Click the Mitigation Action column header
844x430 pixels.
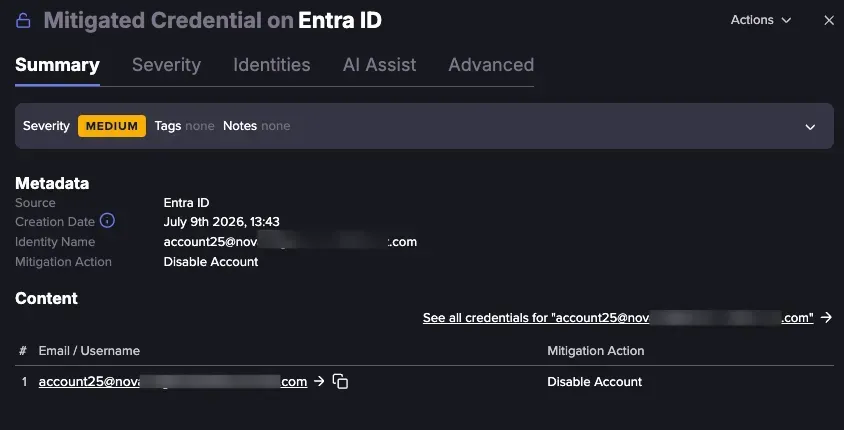[596, 351]
